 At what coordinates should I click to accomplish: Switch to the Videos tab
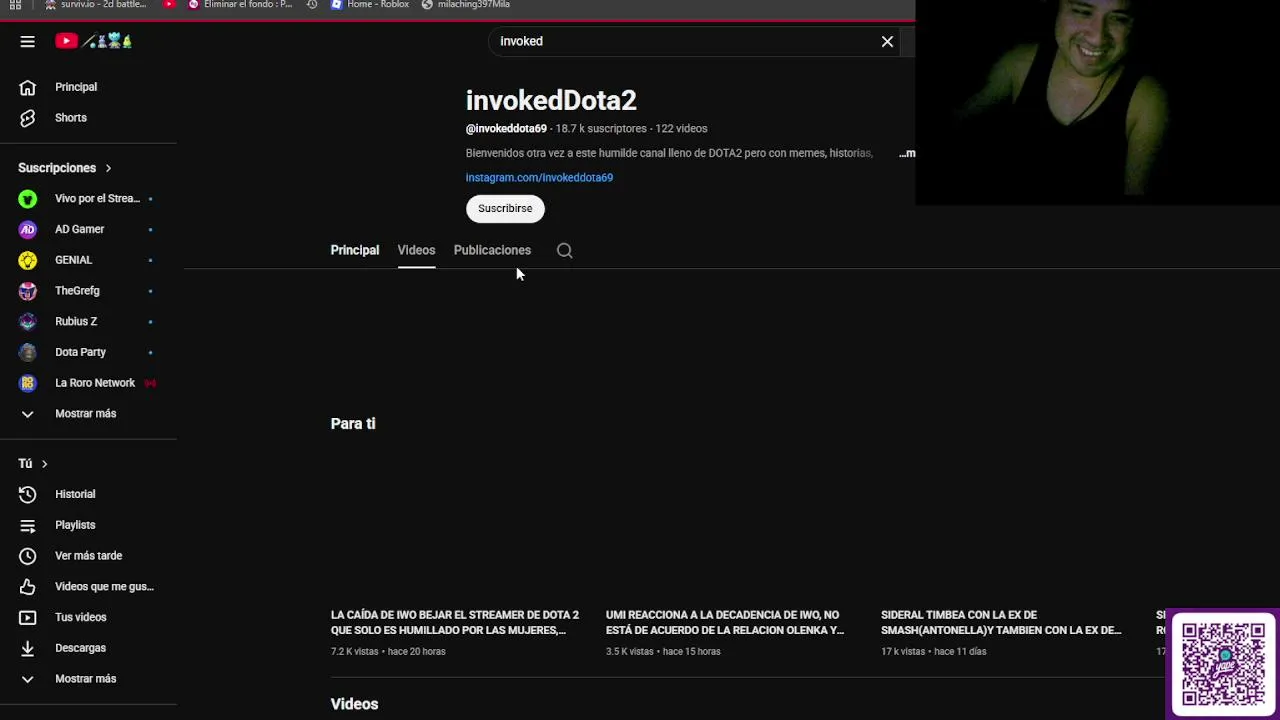point(416,250)
